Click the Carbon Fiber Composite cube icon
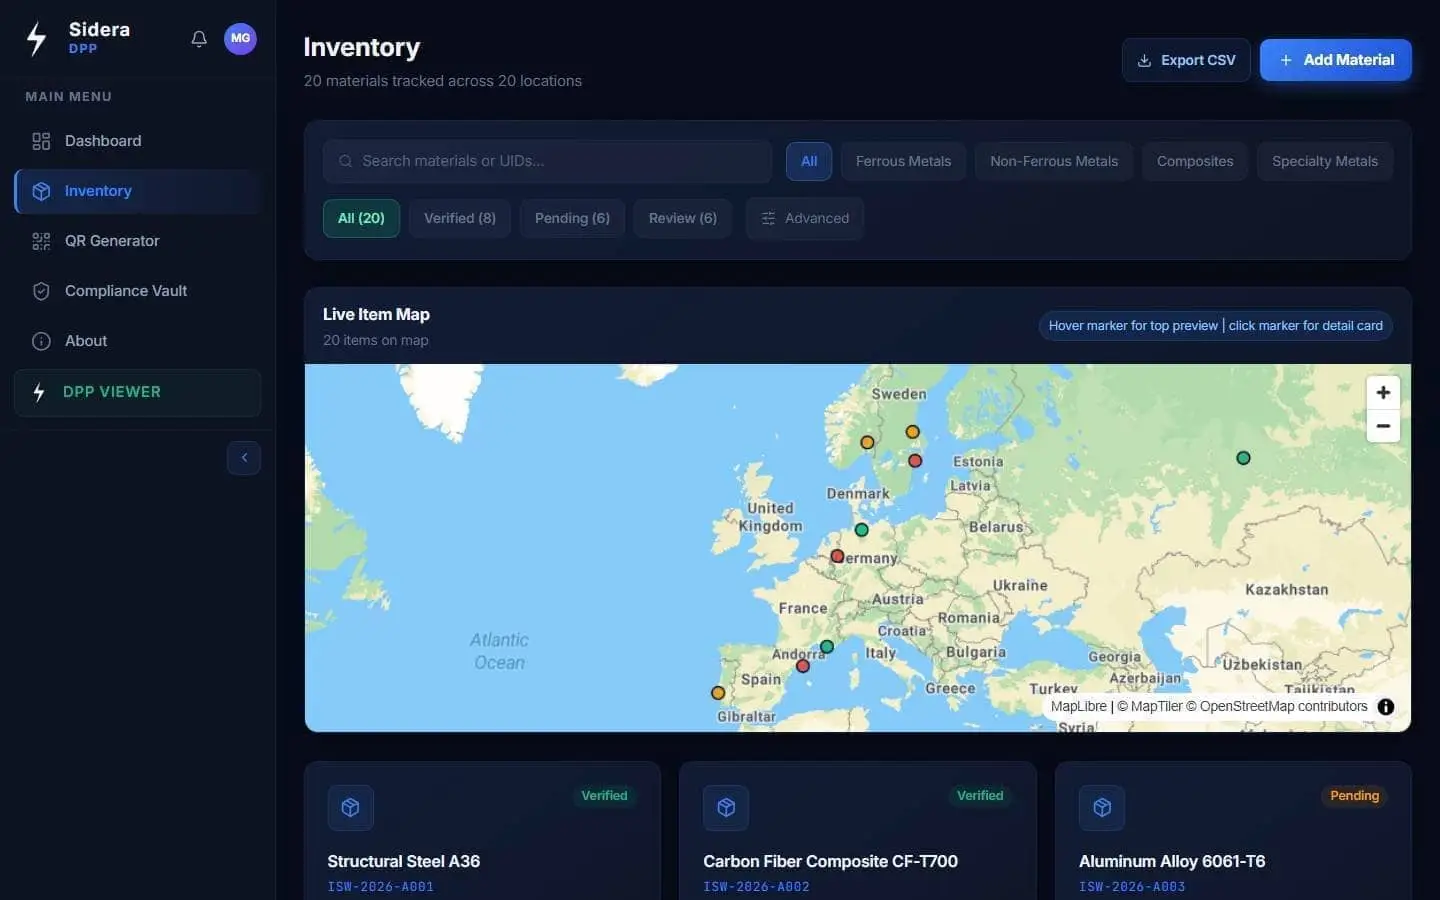1440x900 pixels. point(726,807)
